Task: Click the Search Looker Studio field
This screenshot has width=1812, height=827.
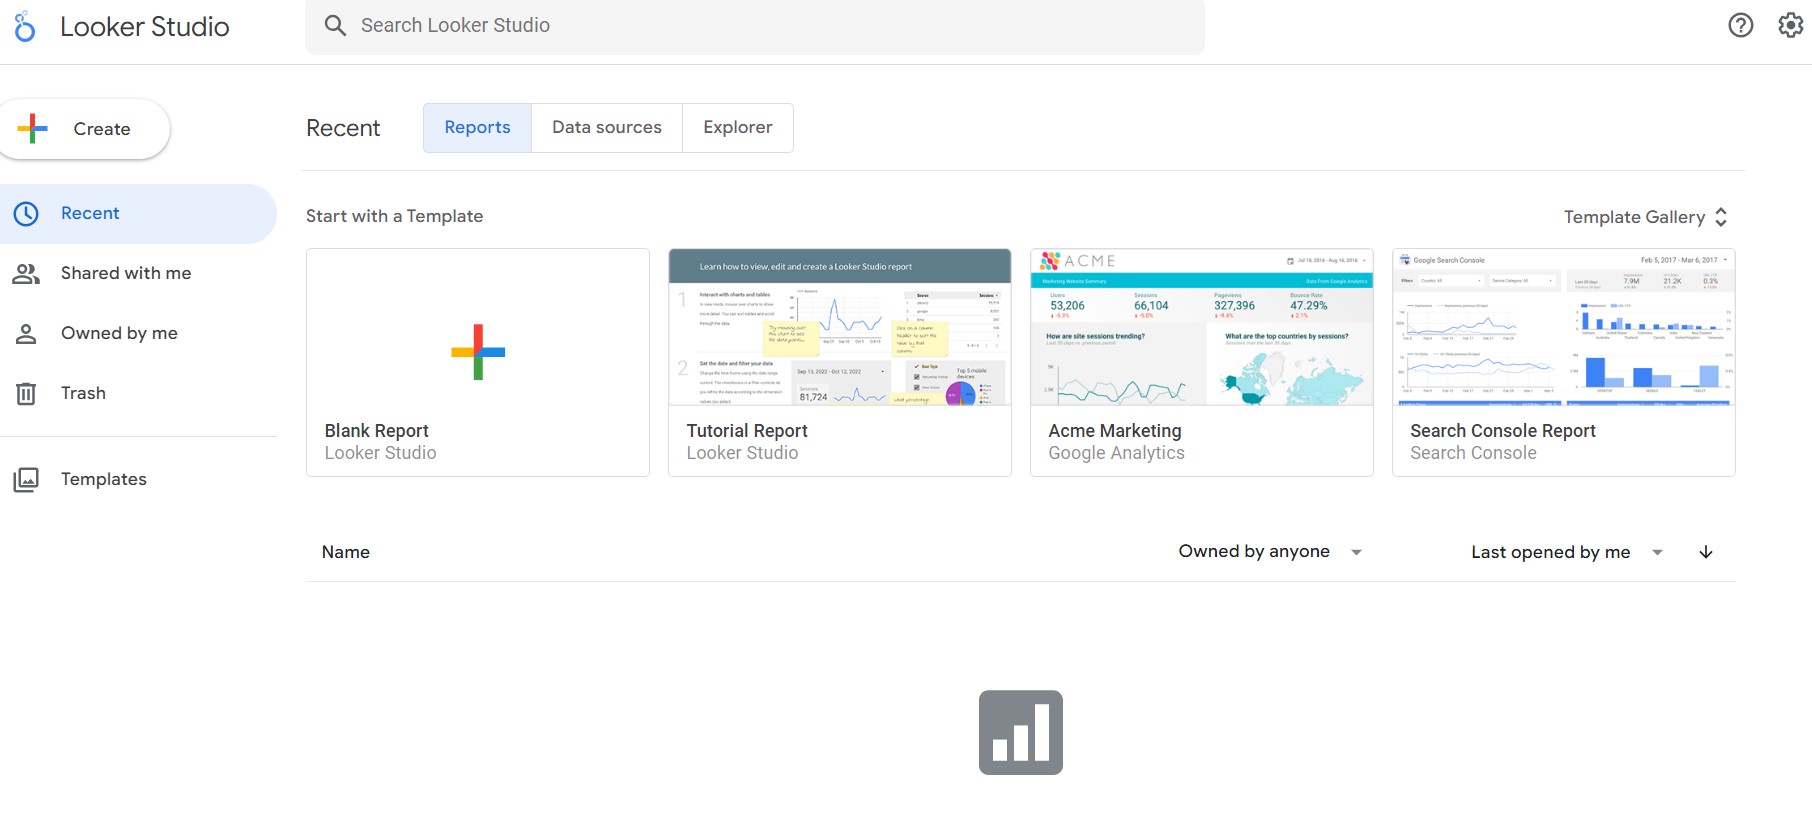Action: [x=755, y=26]
